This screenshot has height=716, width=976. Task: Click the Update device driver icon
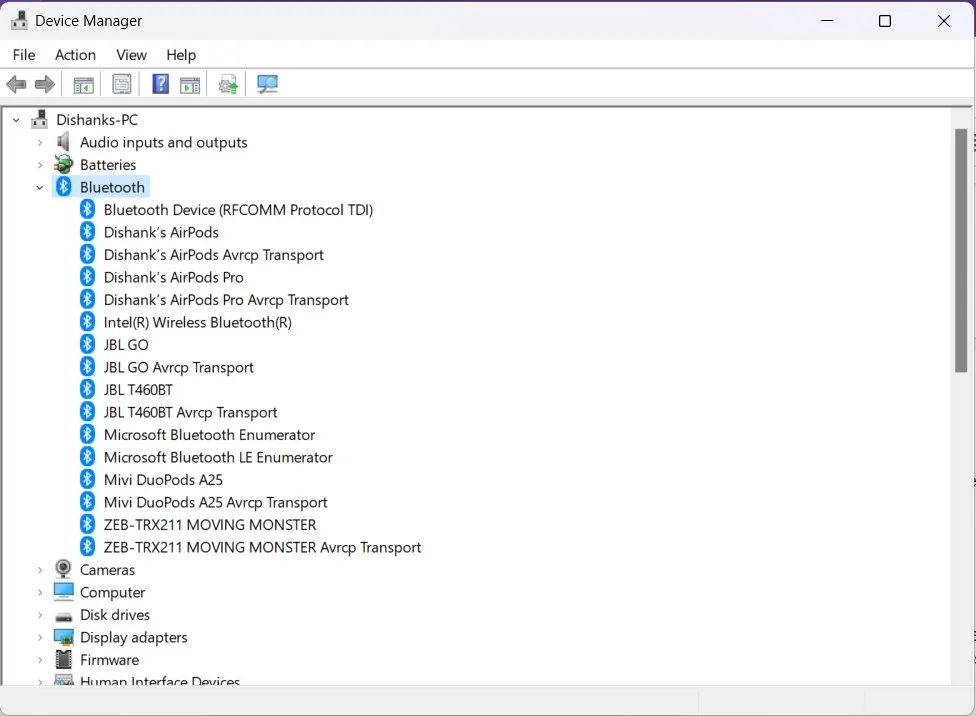228,84
